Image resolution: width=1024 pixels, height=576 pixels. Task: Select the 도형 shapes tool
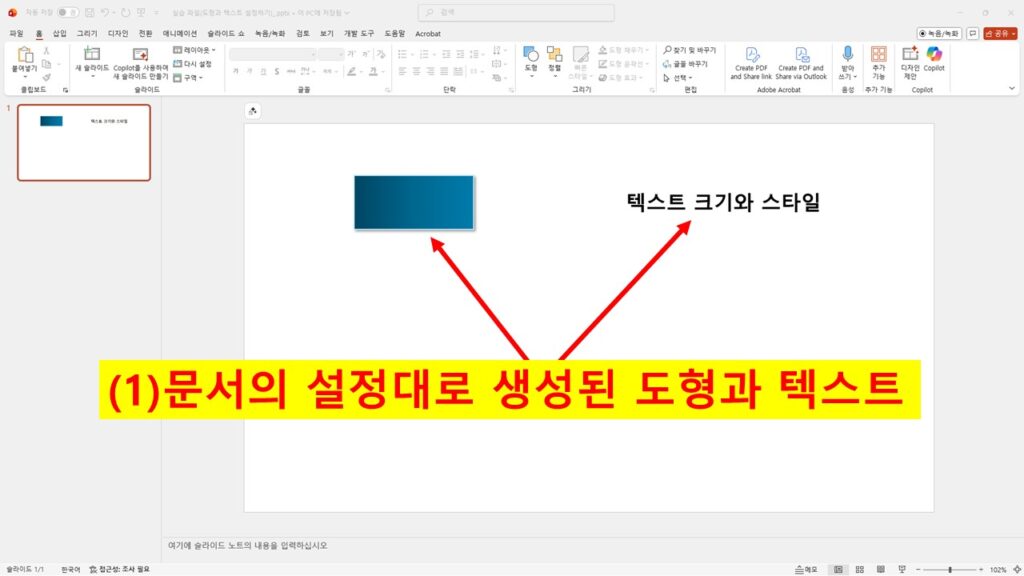(531, 55)
